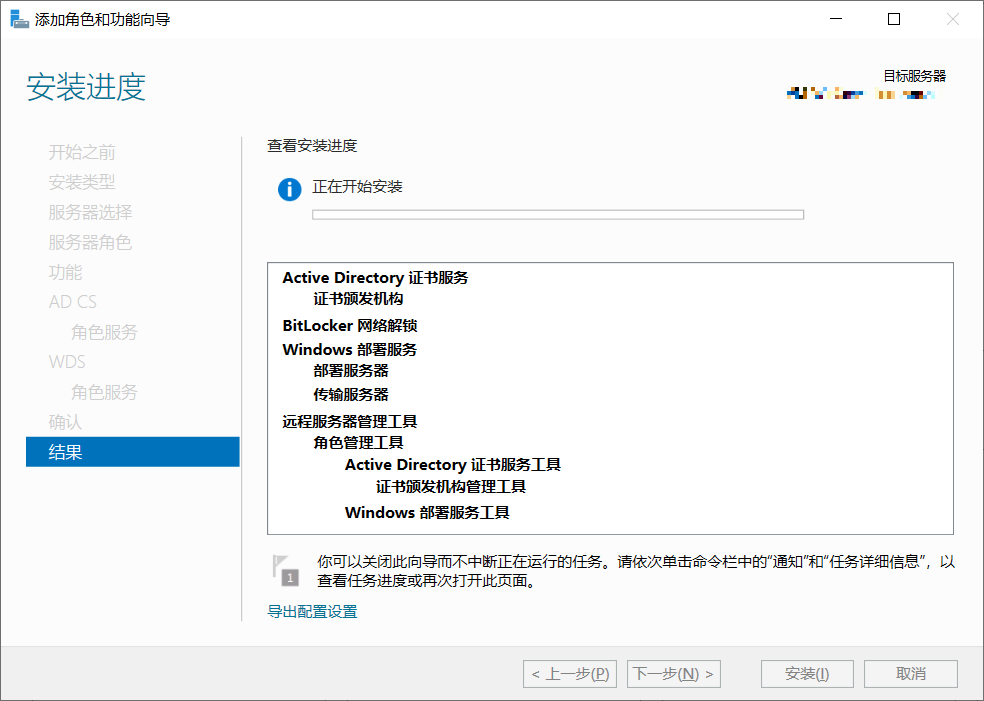Click the blue information icon beside 正在开始安装
984x701 pixels.
[x=288, y=188]
